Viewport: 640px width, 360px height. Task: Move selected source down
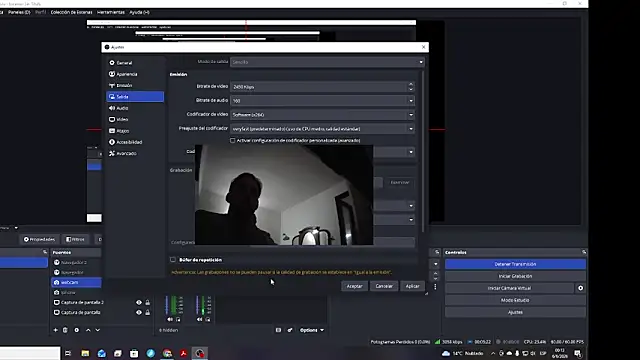98,330
